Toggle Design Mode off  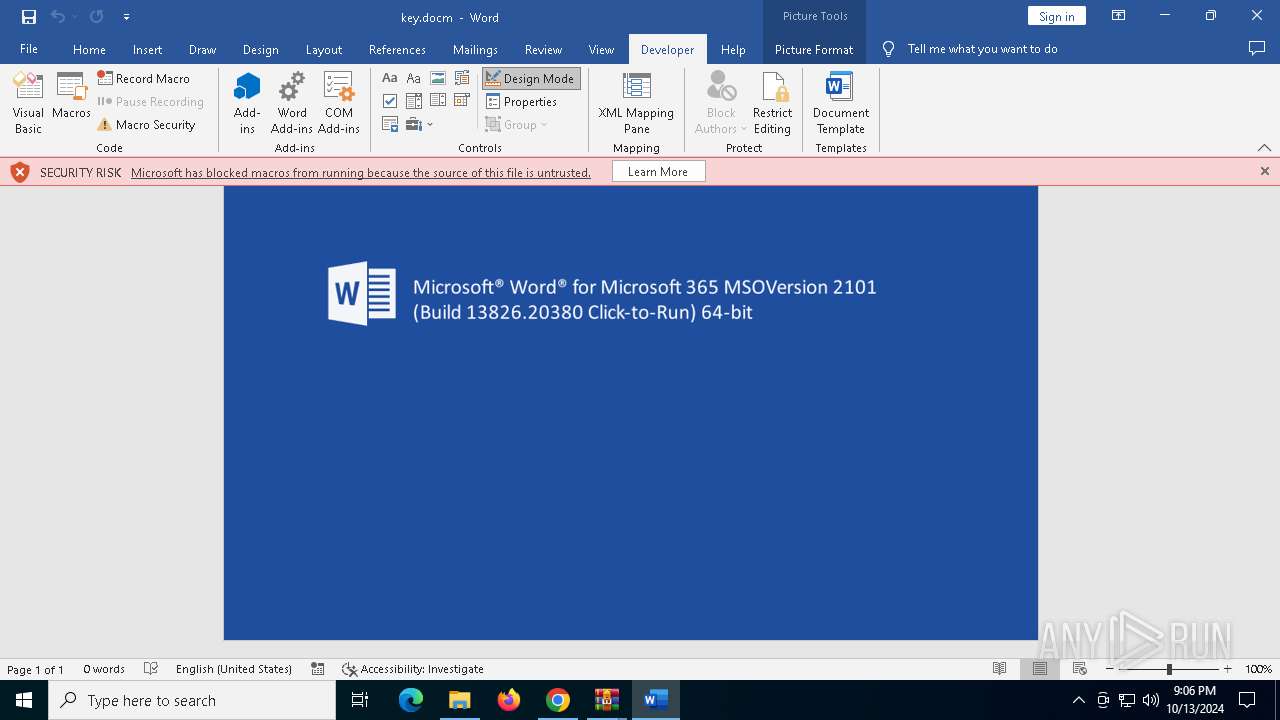(531, 78)
